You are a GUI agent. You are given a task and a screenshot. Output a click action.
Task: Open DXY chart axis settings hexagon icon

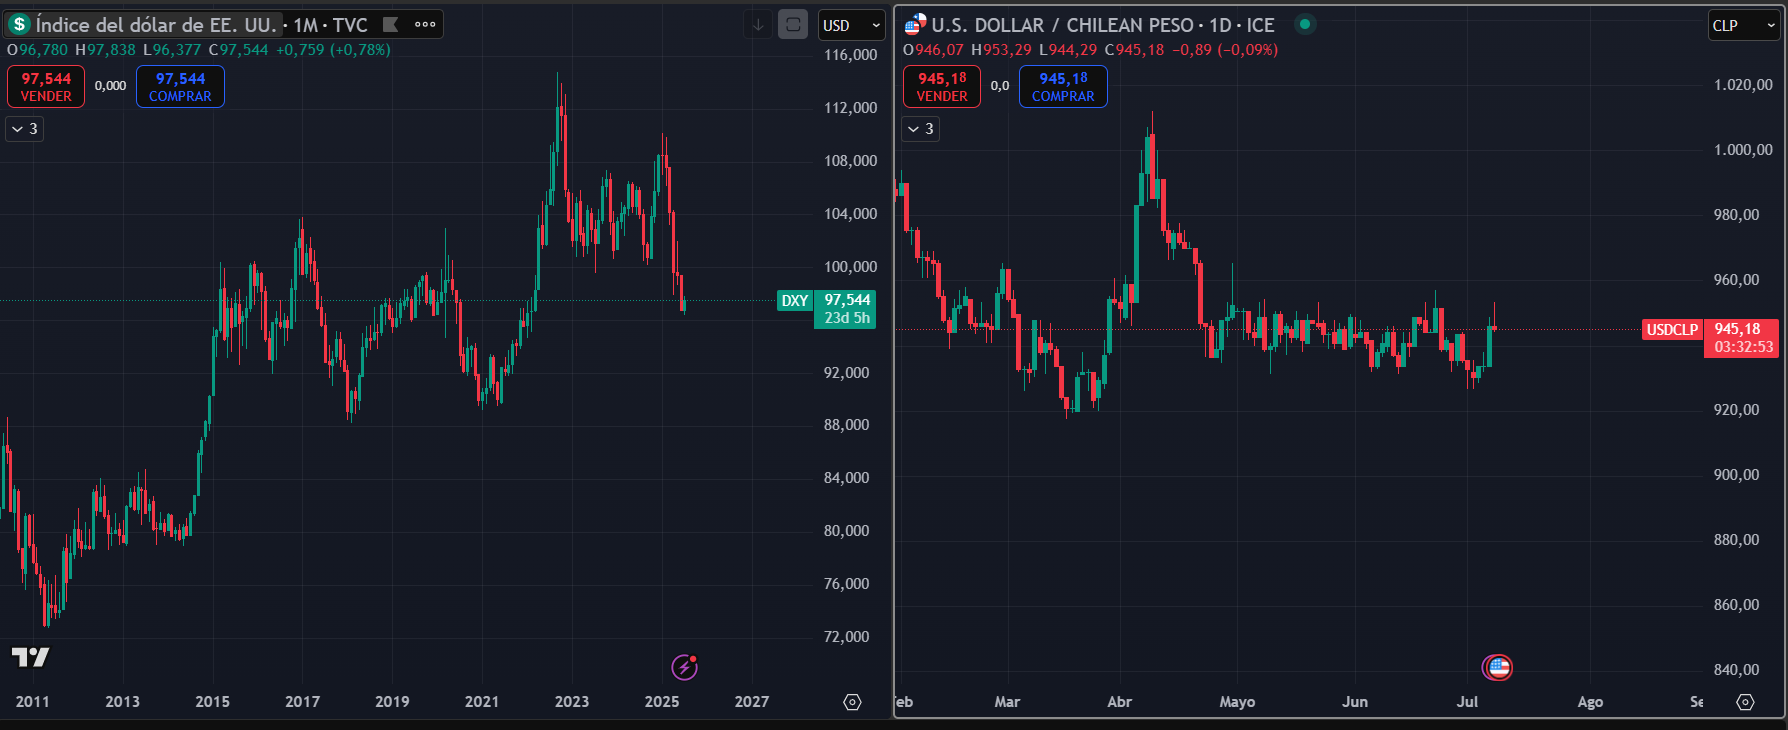(852, 702)
